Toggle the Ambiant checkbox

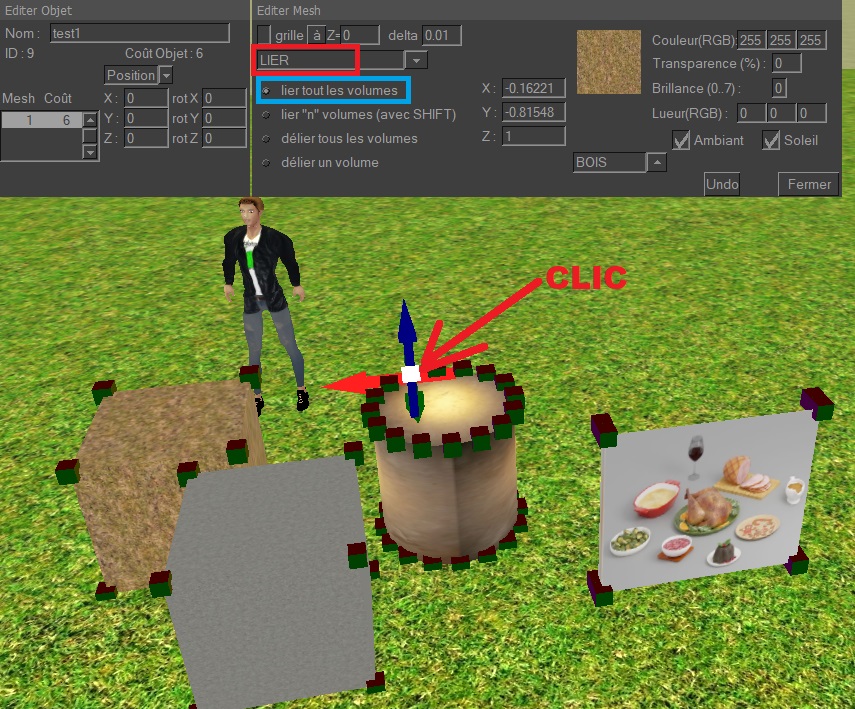pos(681,141)
